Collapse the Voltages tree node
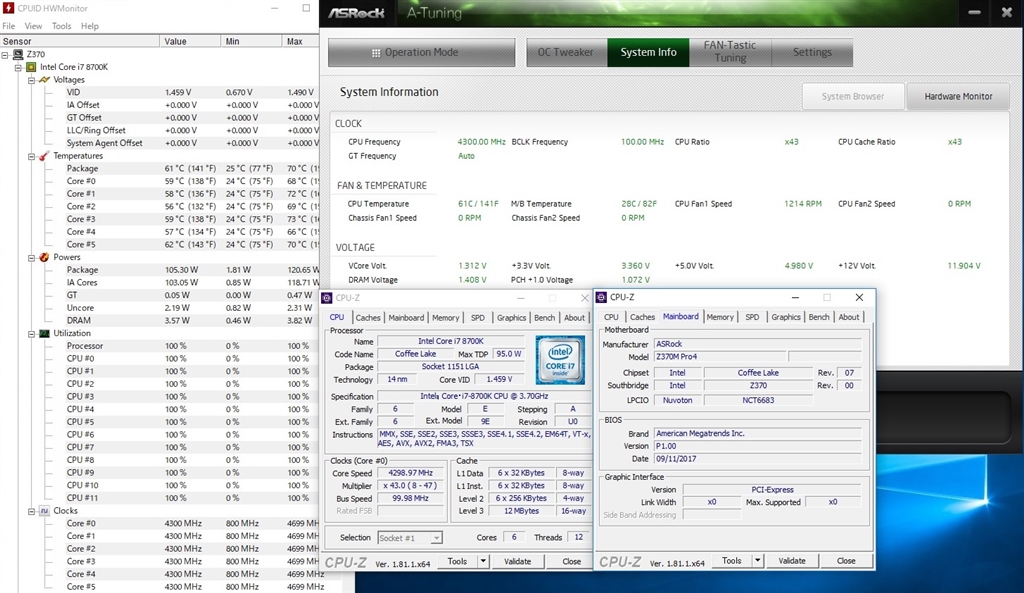This screenshot has height=593, width=1024. [31, 80]
